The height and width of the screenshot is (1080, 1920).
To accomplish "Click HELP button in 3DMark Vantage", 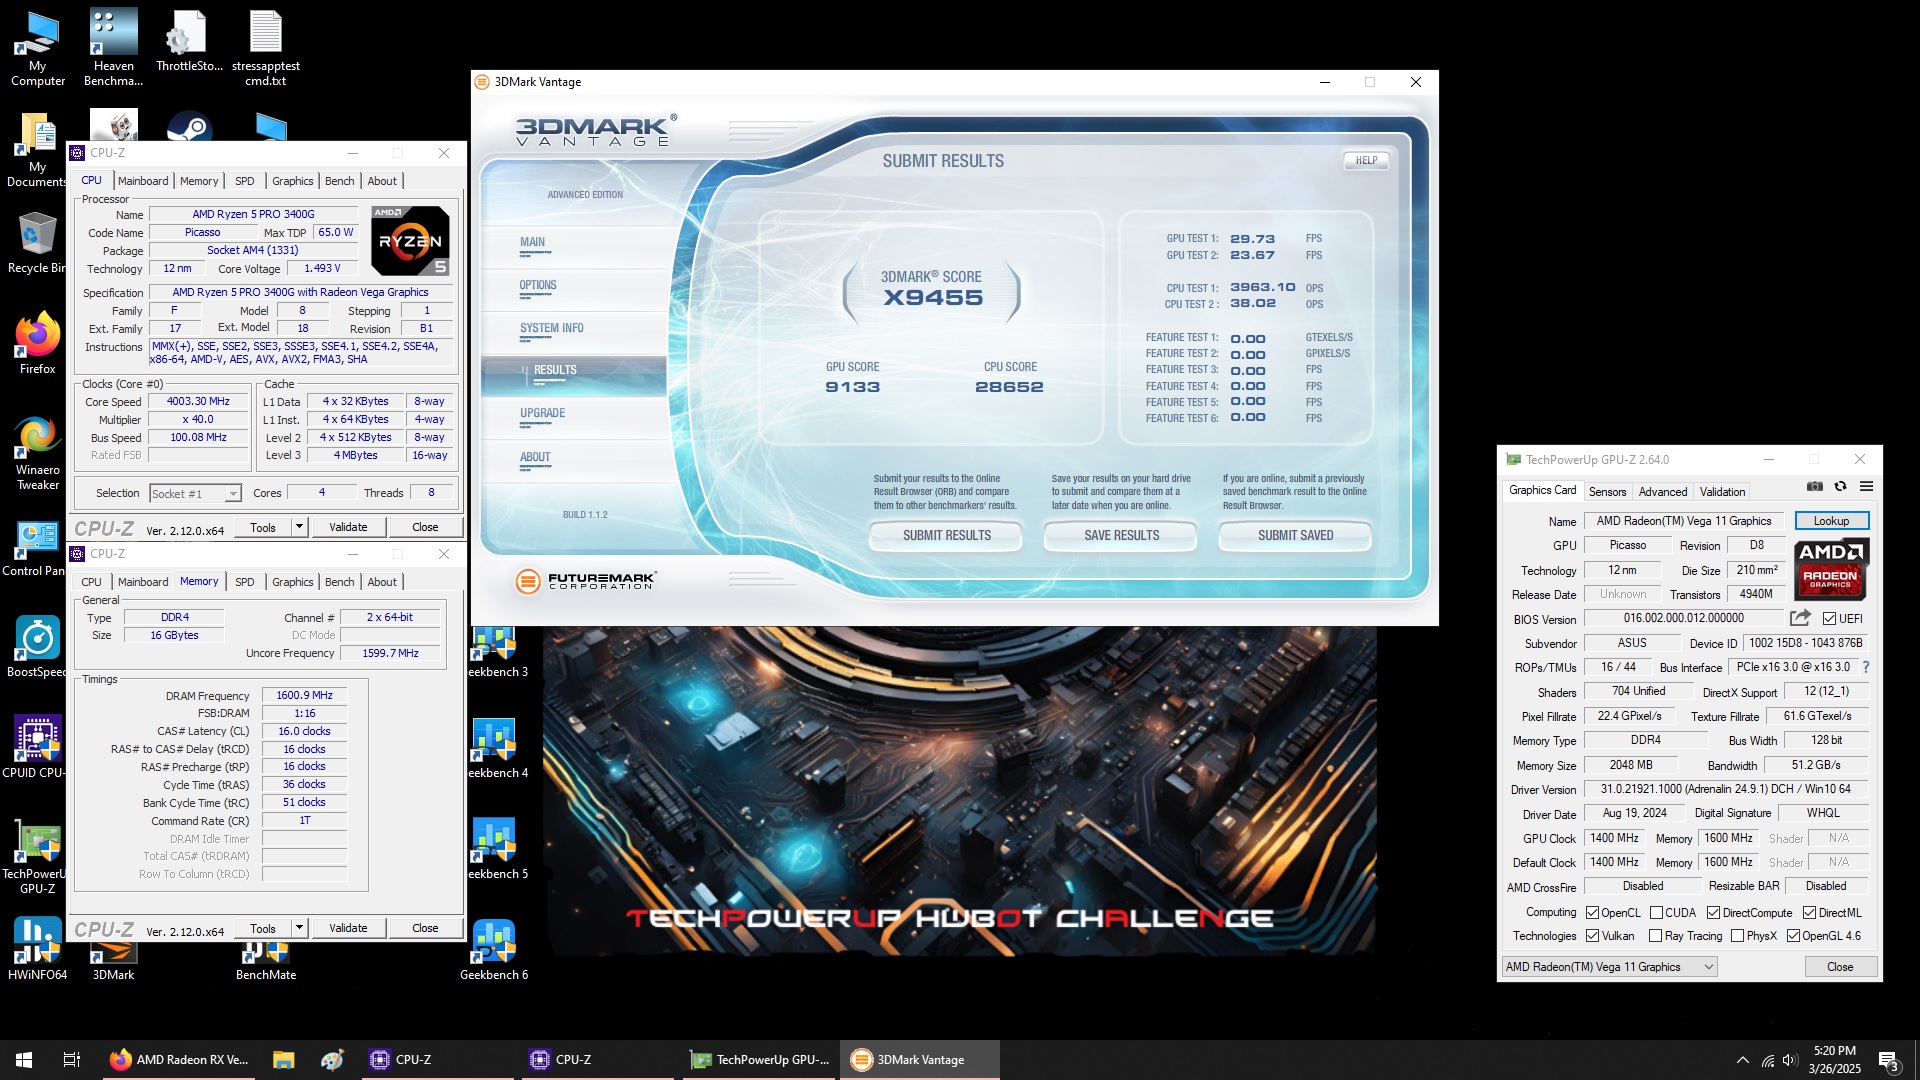I will [x=1366, y=161].
